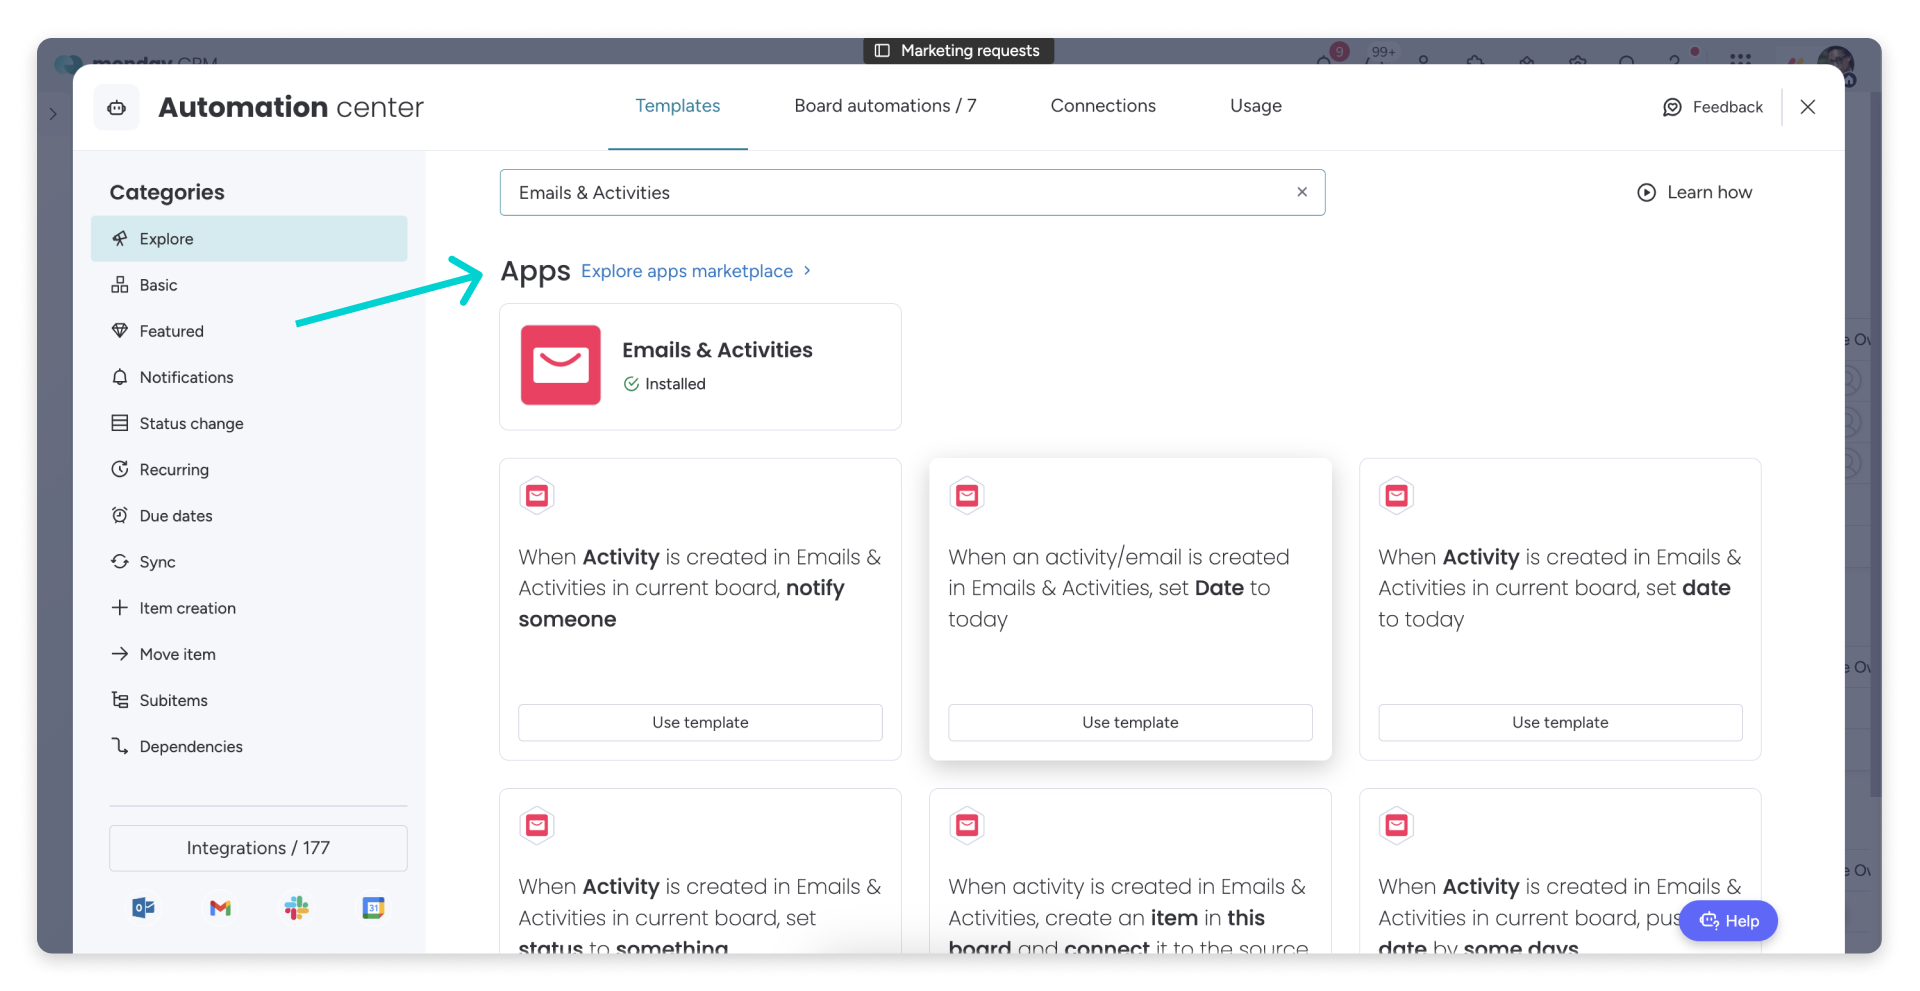Click the Automation center robot icon
The height and width of the screenshot is (991, 1920).
click(x=117, y=107)
